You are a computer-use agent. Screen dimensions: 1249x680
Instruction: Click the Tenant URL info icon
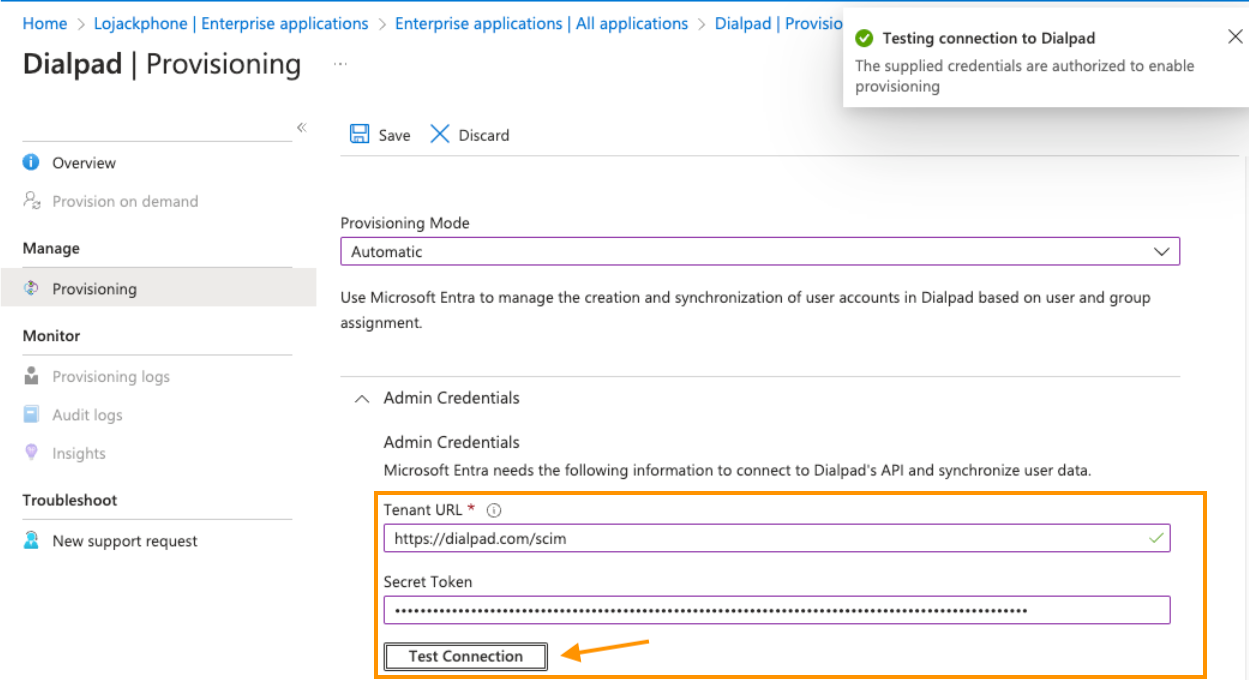(494, 510)
